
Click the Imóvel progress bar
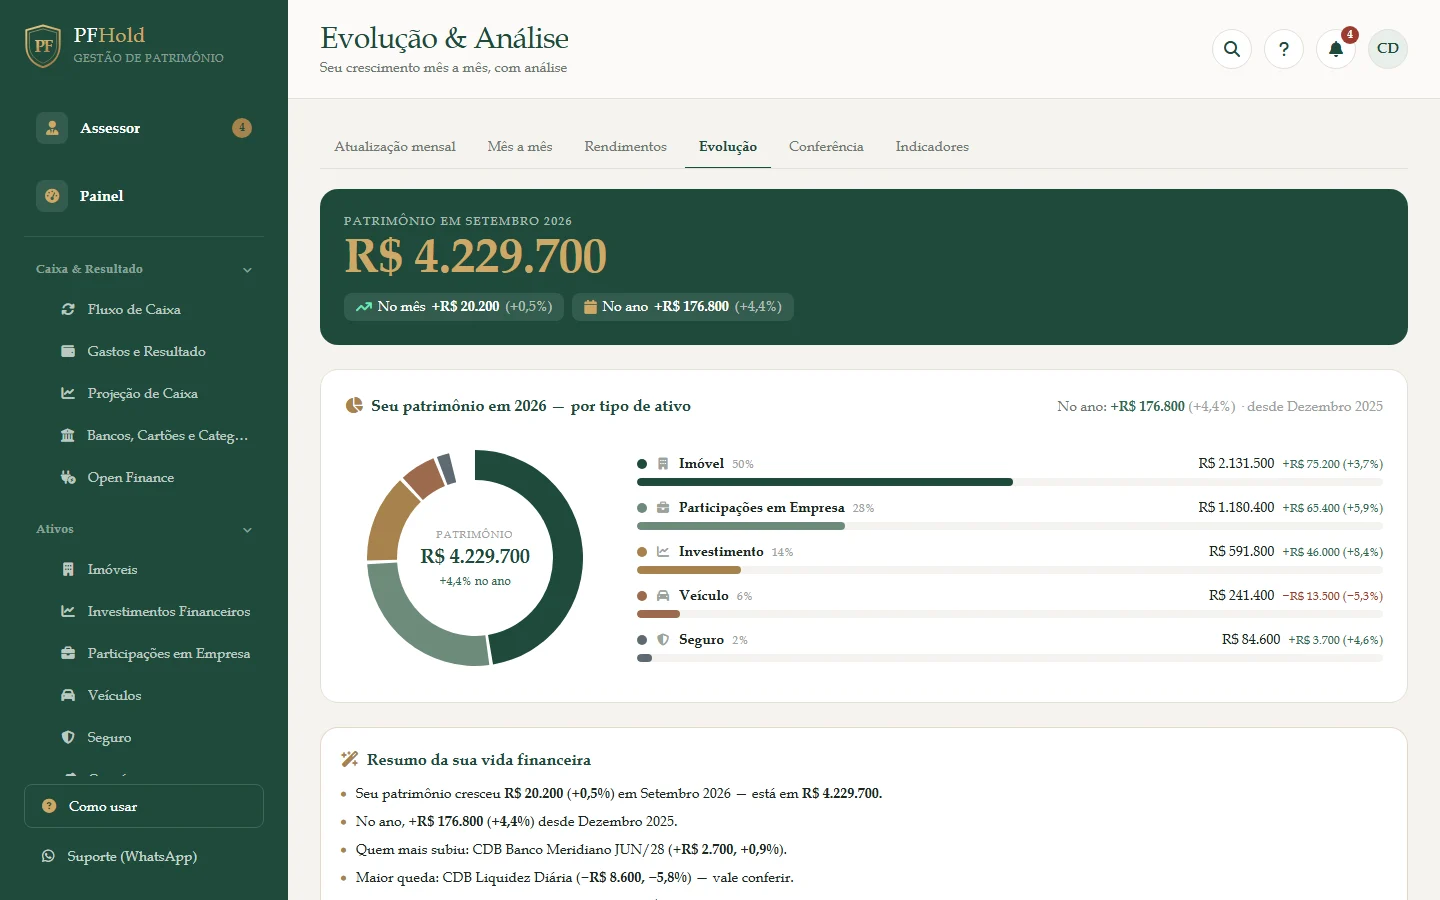[x=1010, y=482]
